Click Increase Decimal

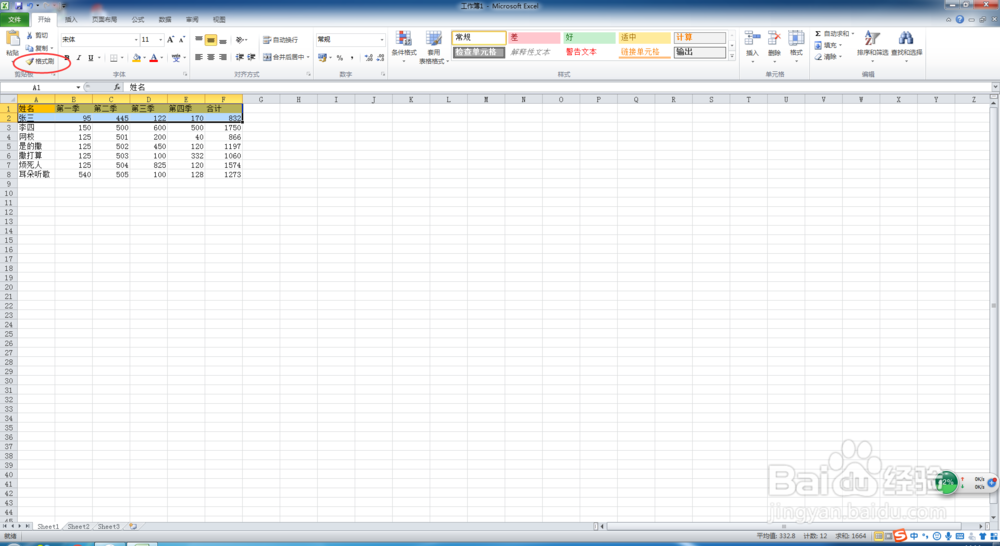[369, 57]
